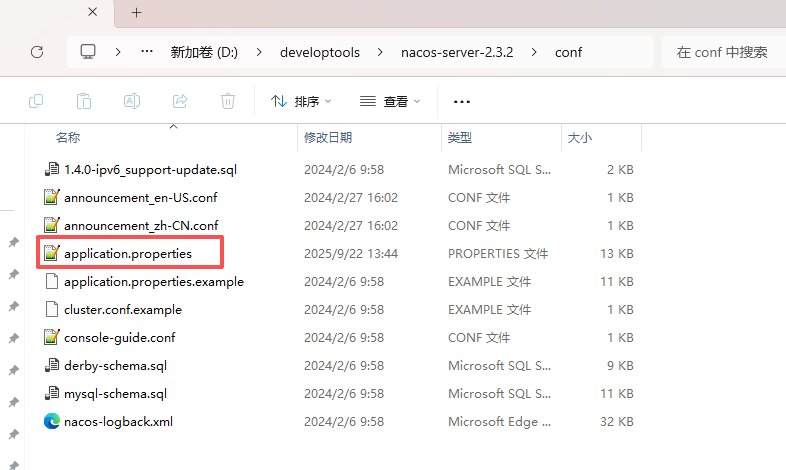786x470 pixels.
Task: Click icon of application.properties
Action: click(x=52, y=254)
